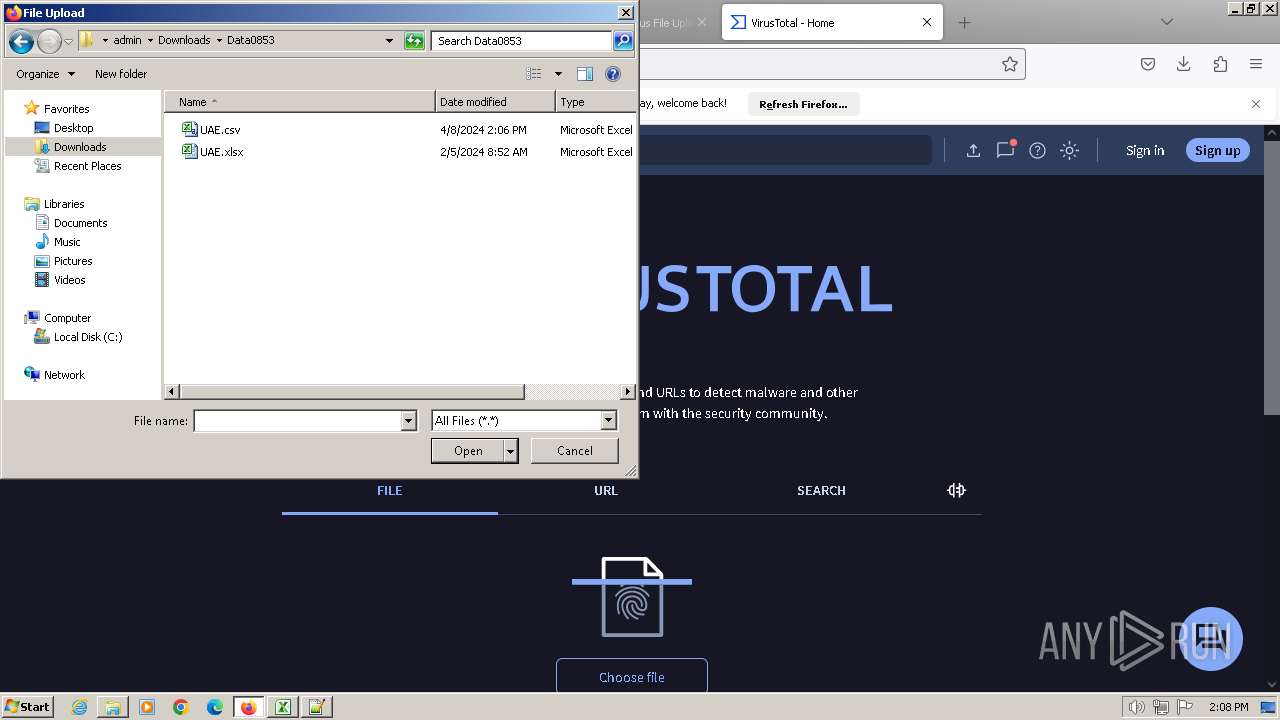Screen dimensions: 1280x720
Task: Select Desktop in navigation pane
Action: (x=73, y=128)
